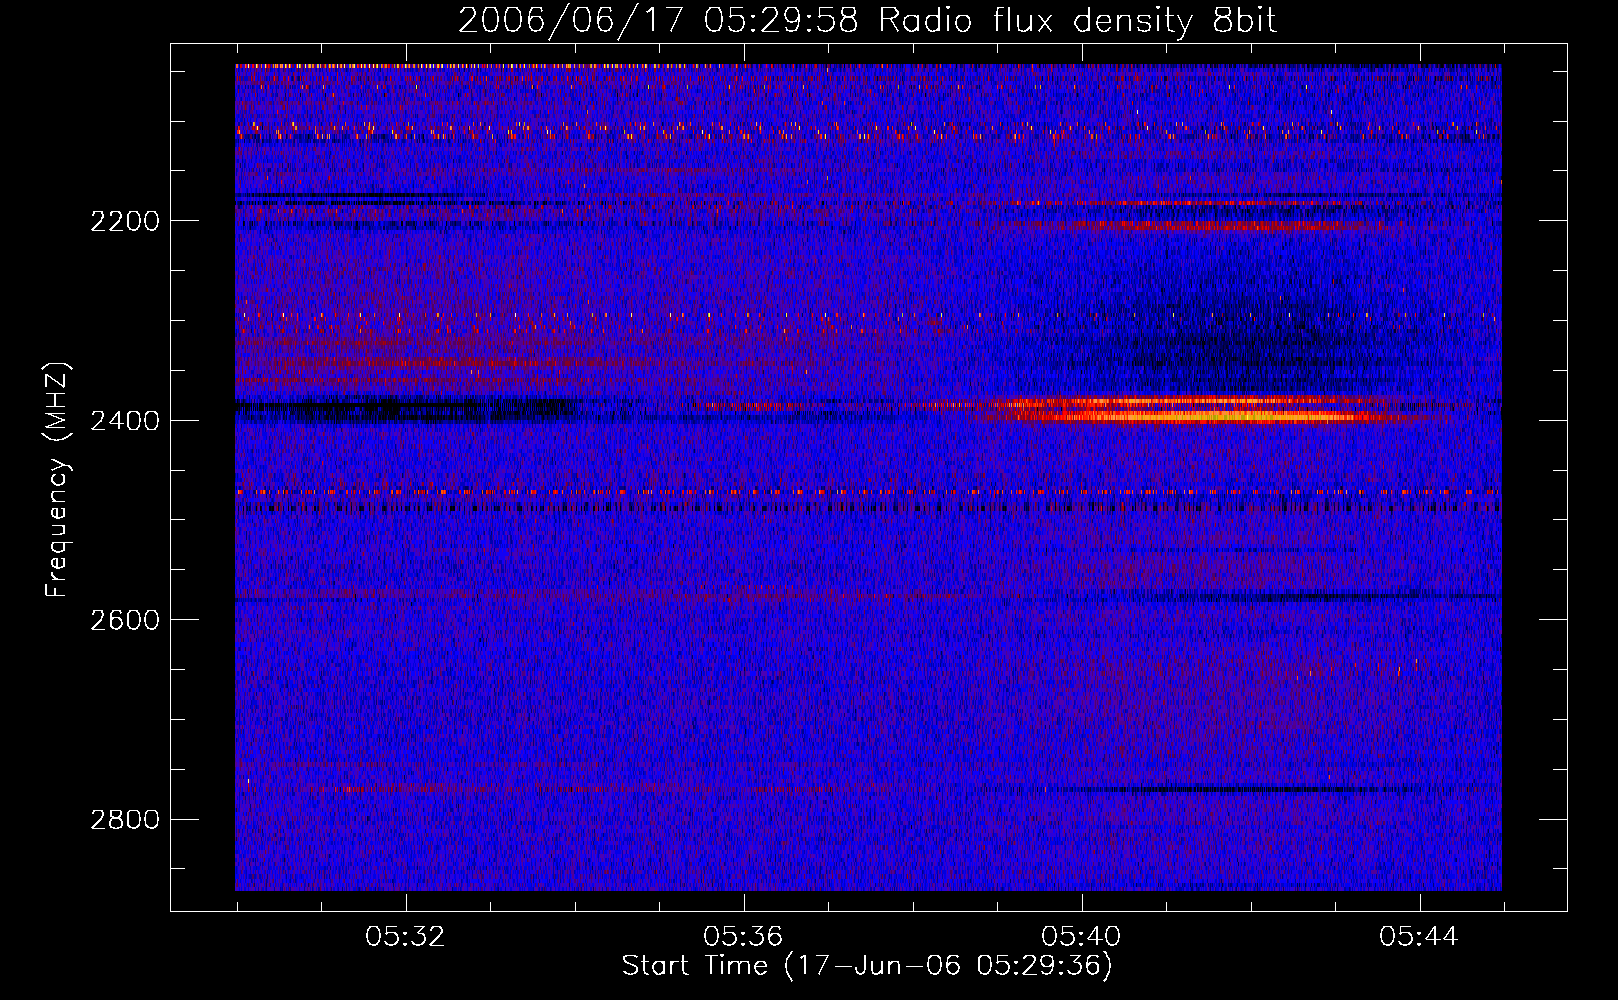Viewport: 1618px width, 1000px height.
Task: Click the 05:32 time tick label
Action: [405, 937]
